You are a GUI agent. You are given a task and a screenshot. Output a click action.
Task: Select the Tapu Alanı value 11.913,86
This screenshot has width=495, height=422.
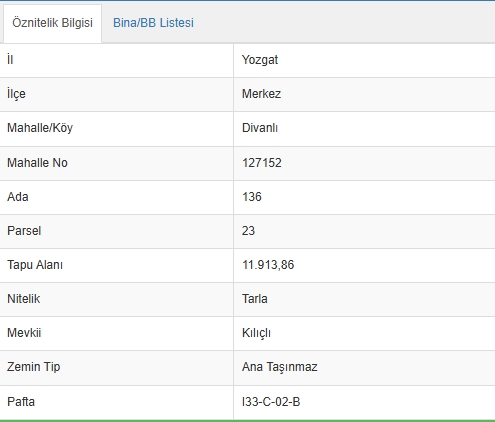[x=268, y=265]
